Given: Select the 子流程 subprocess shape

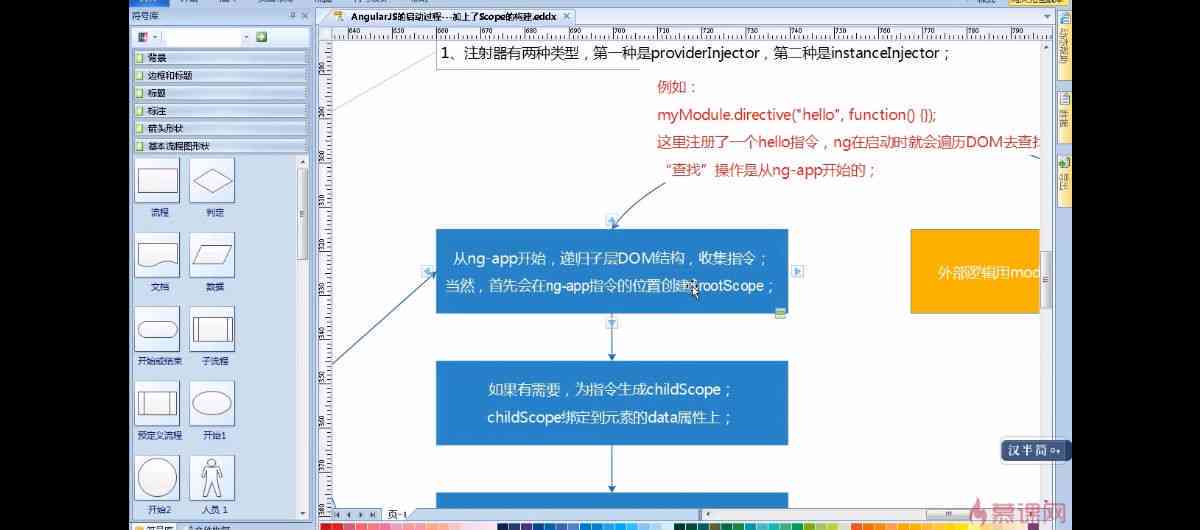Looking at the screenshot, I should pyautogui.click(x=212, y=329).
